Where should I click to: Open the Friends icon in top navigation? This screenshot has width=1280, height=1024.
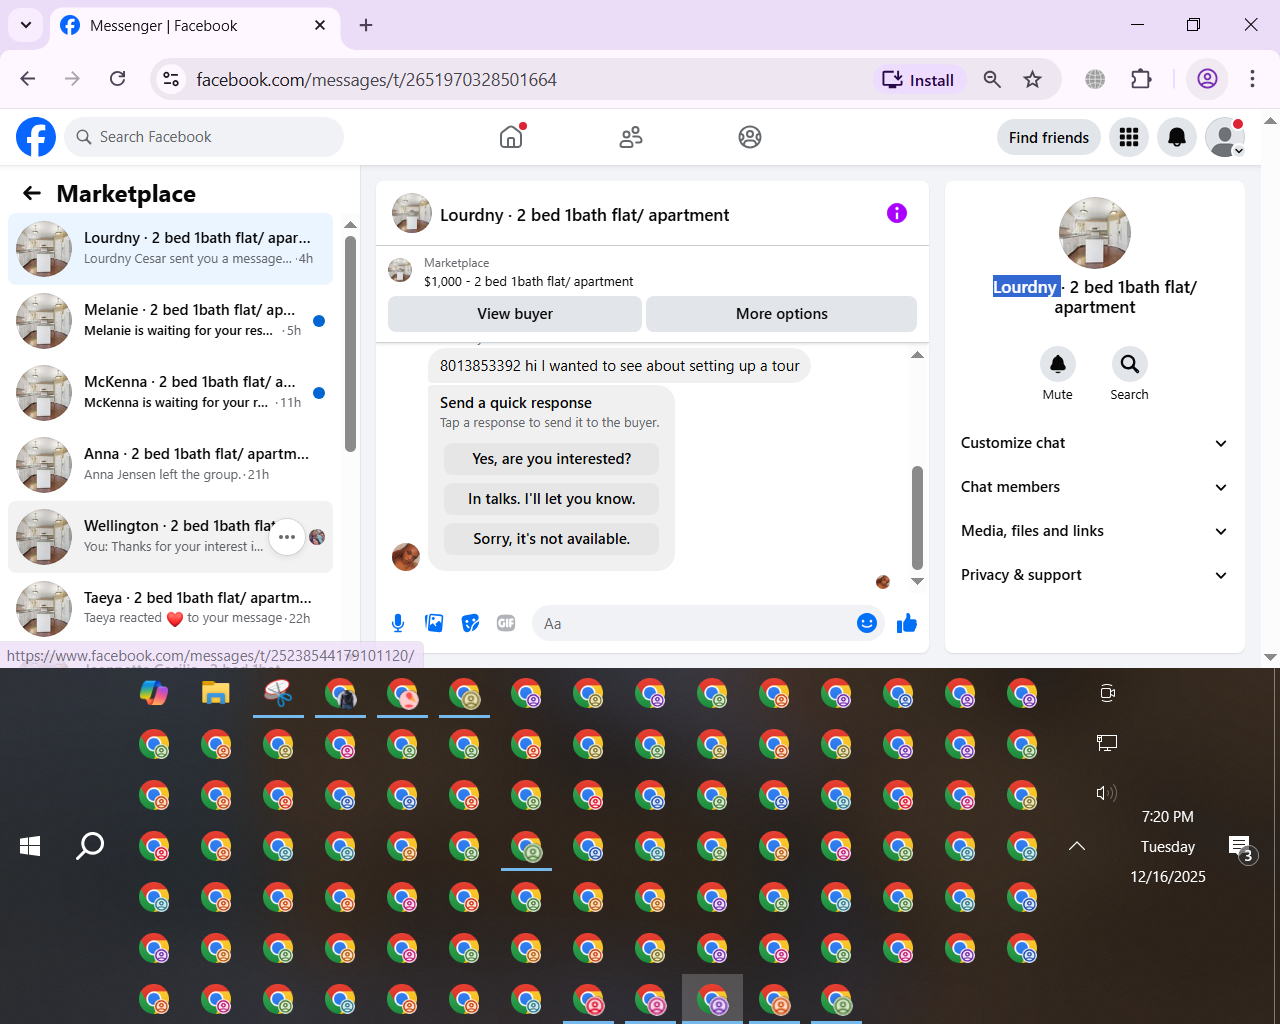(631, 137)
